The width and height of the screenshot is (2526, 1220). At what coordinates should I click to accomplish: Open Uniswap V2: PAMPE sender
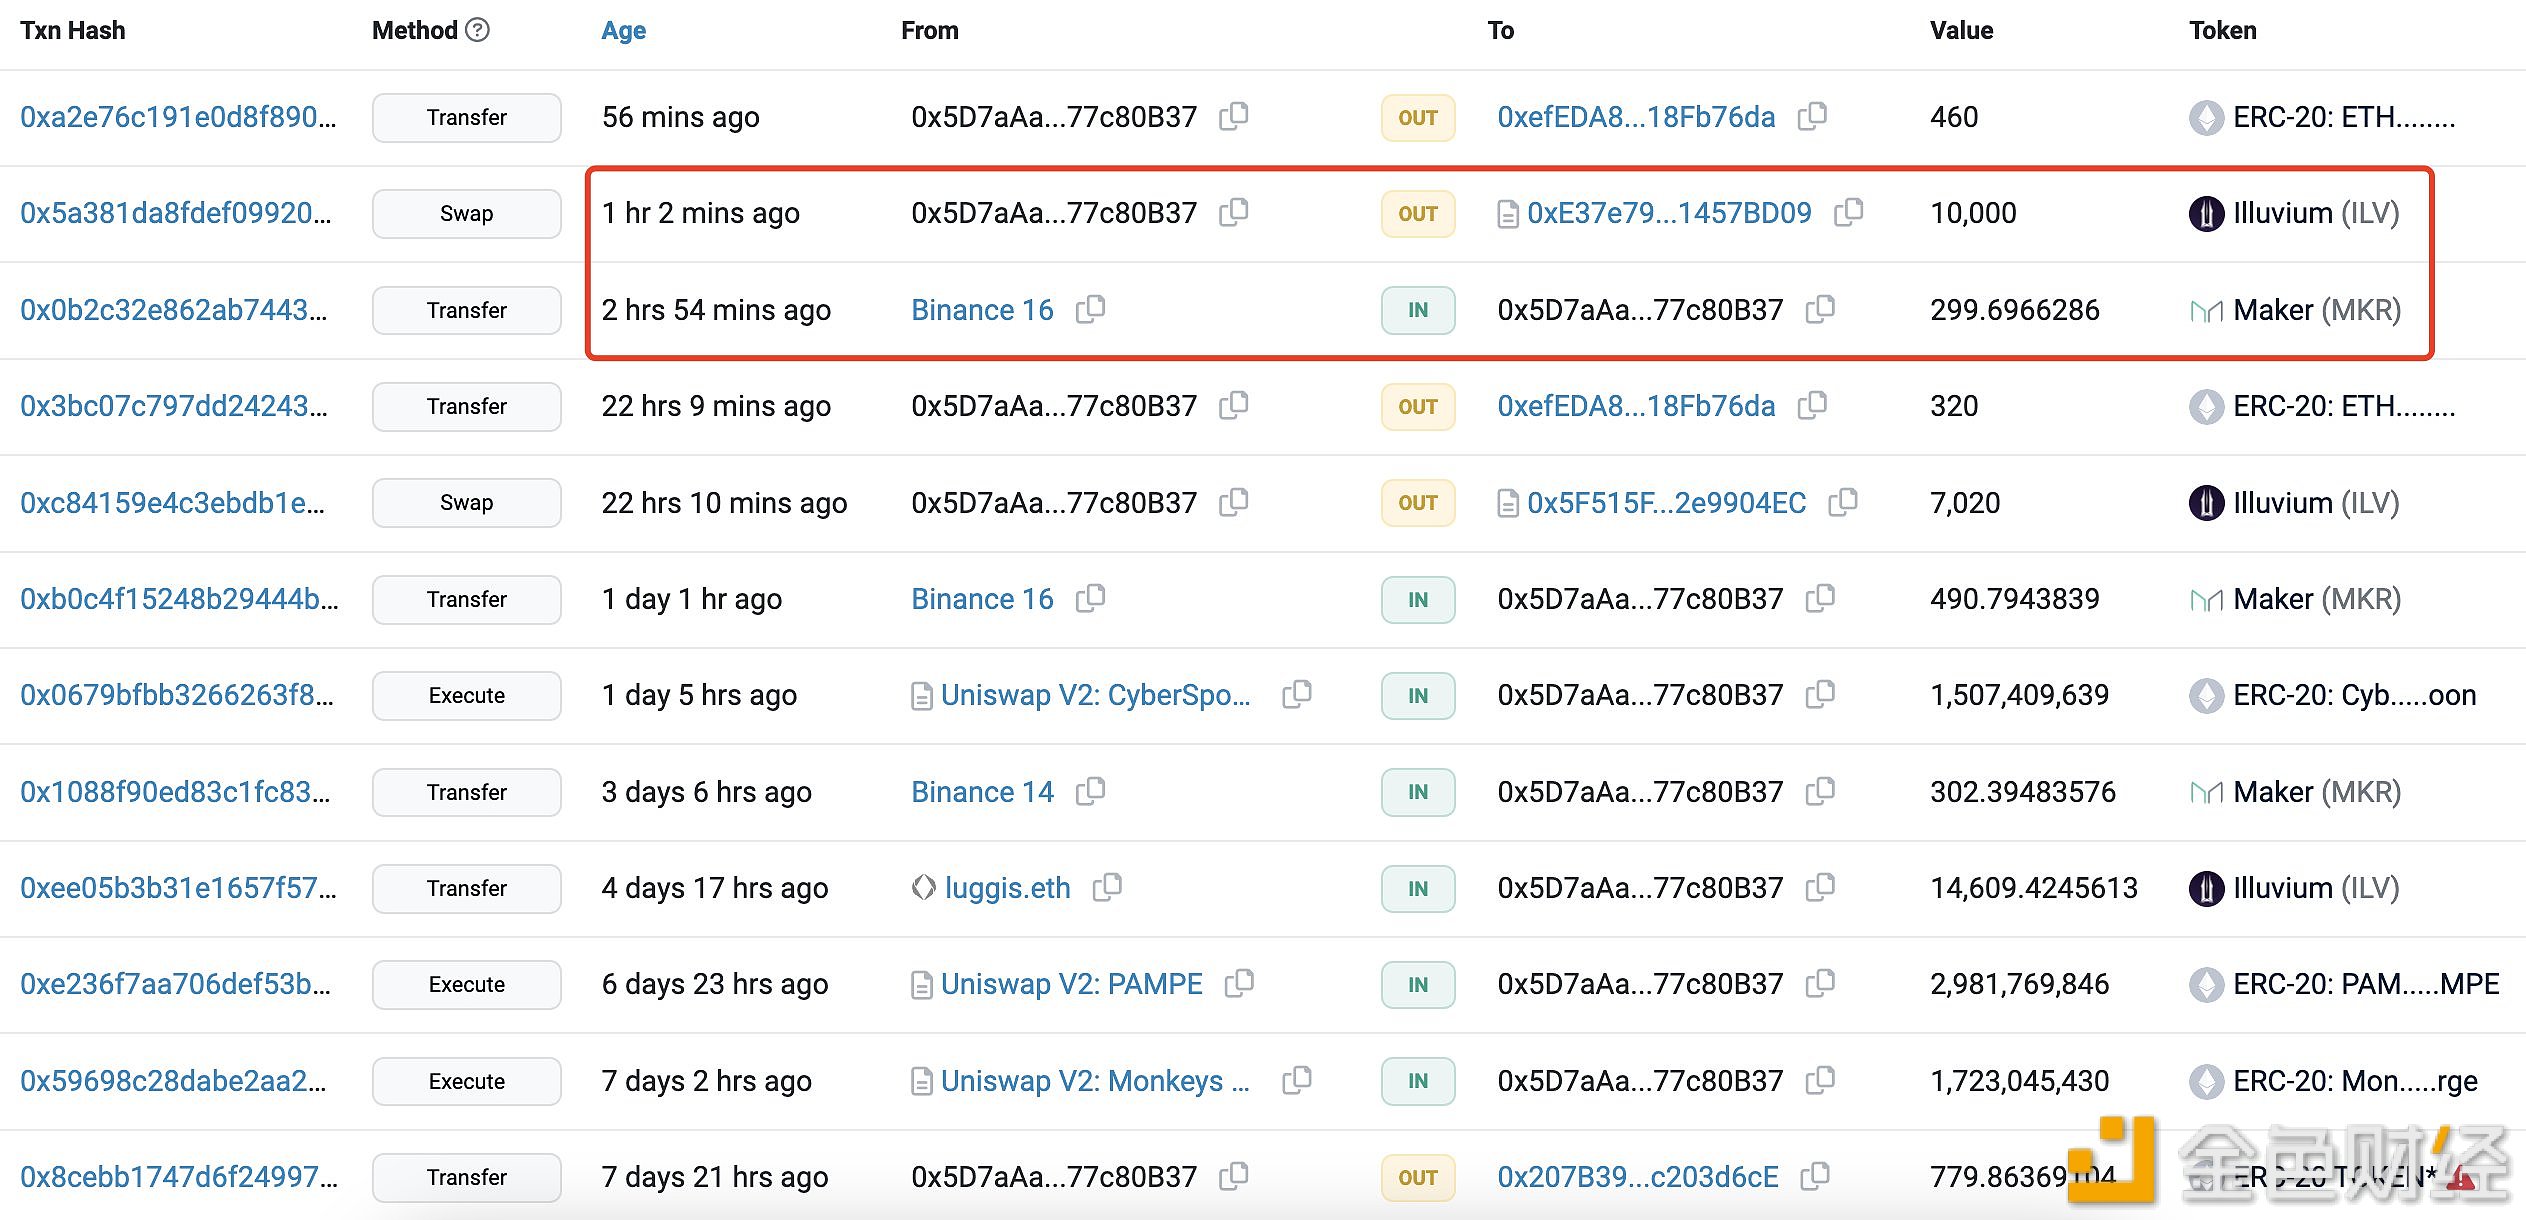click(1071, 984)
